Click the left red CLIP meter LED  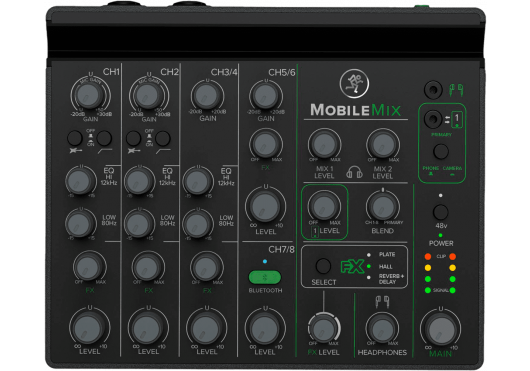point(428,256)
